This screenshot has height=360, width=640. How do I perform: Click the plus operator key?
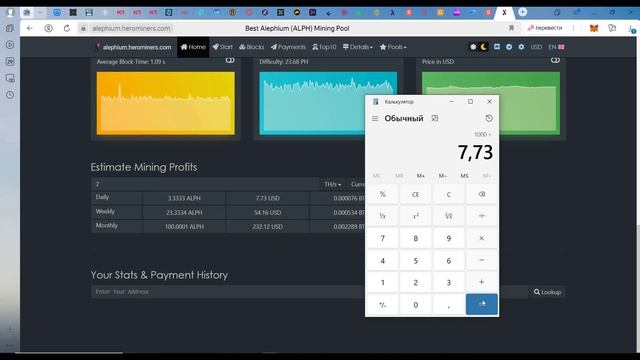(482, 282)
